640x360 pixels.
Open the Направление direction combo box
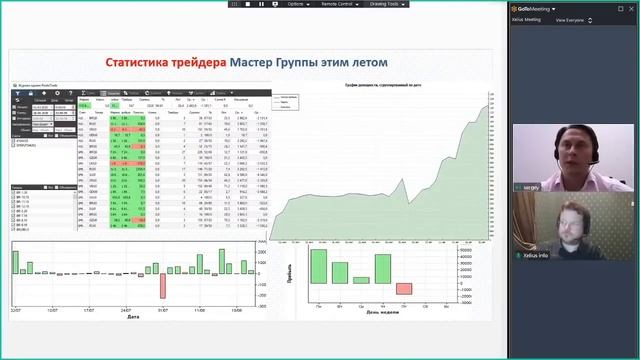42,124
